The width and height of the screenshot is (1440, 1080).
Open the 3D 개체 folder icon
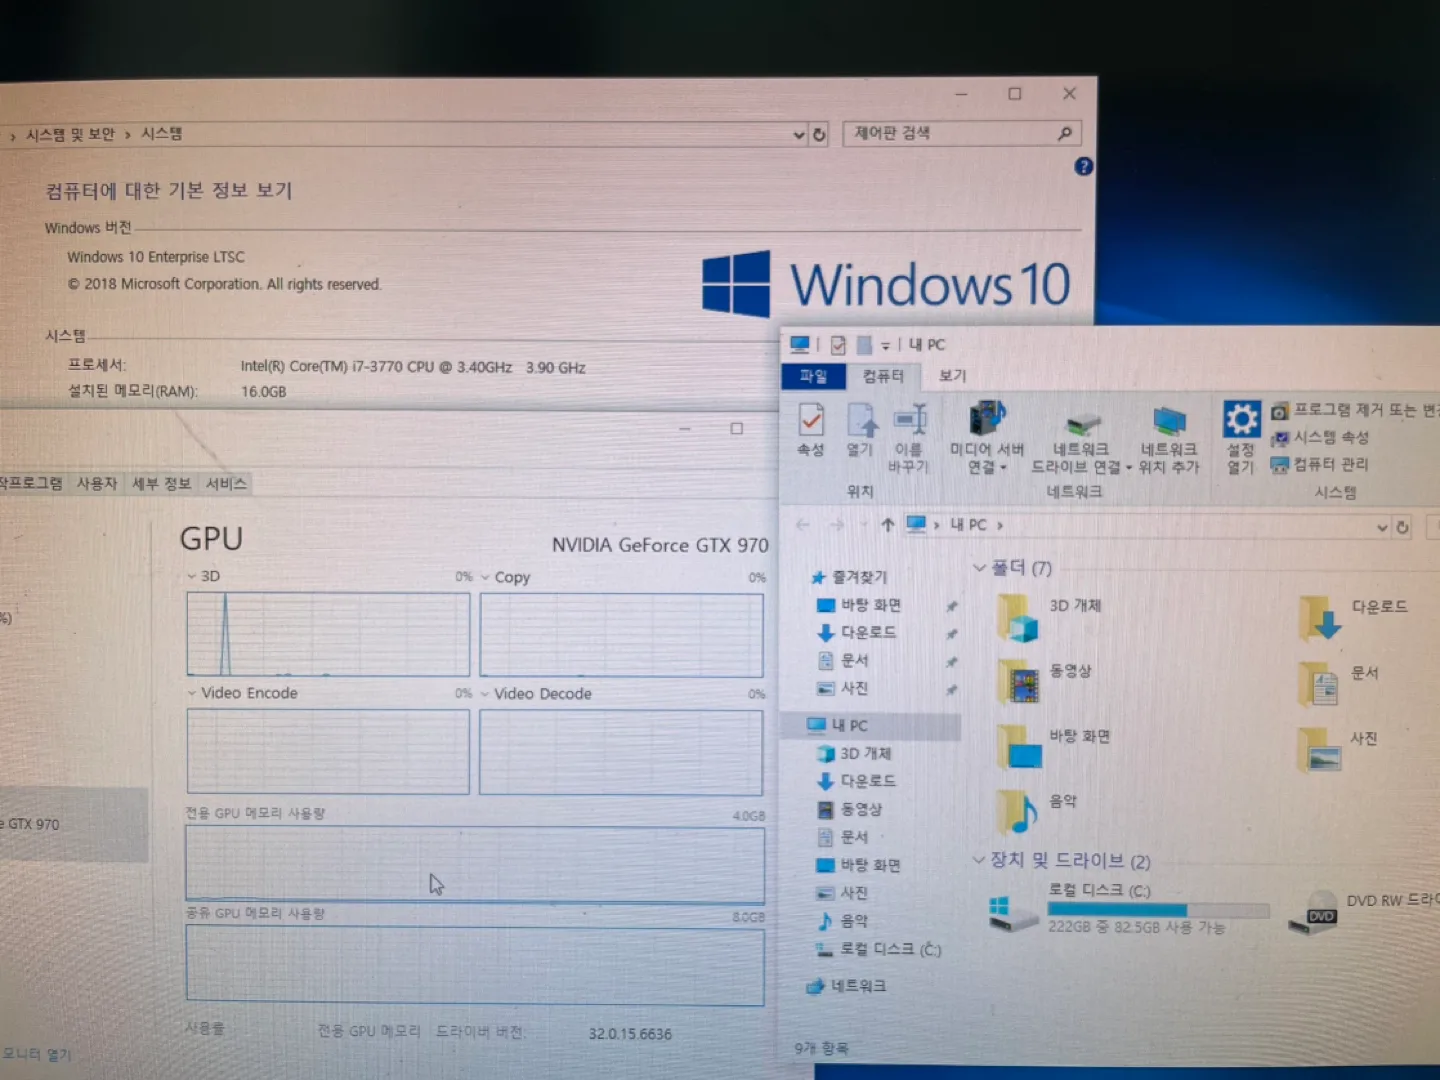click(x=1019, y=618)
